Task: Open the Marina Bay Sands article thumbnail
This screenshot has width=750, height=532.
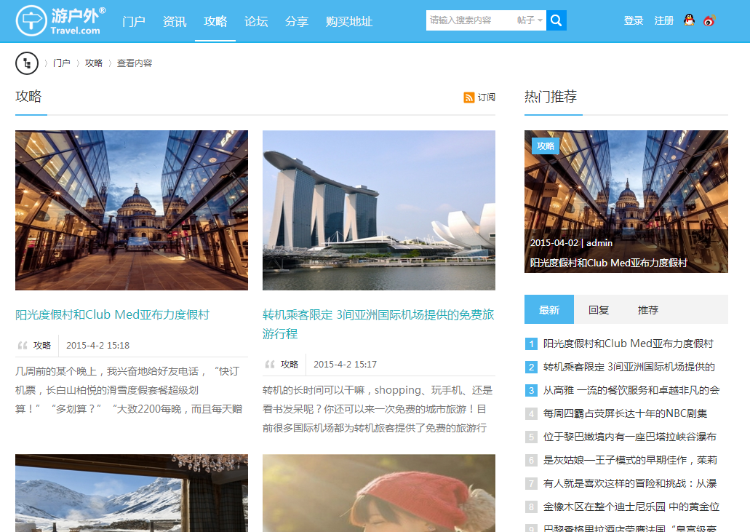Action: pos(379,210)
